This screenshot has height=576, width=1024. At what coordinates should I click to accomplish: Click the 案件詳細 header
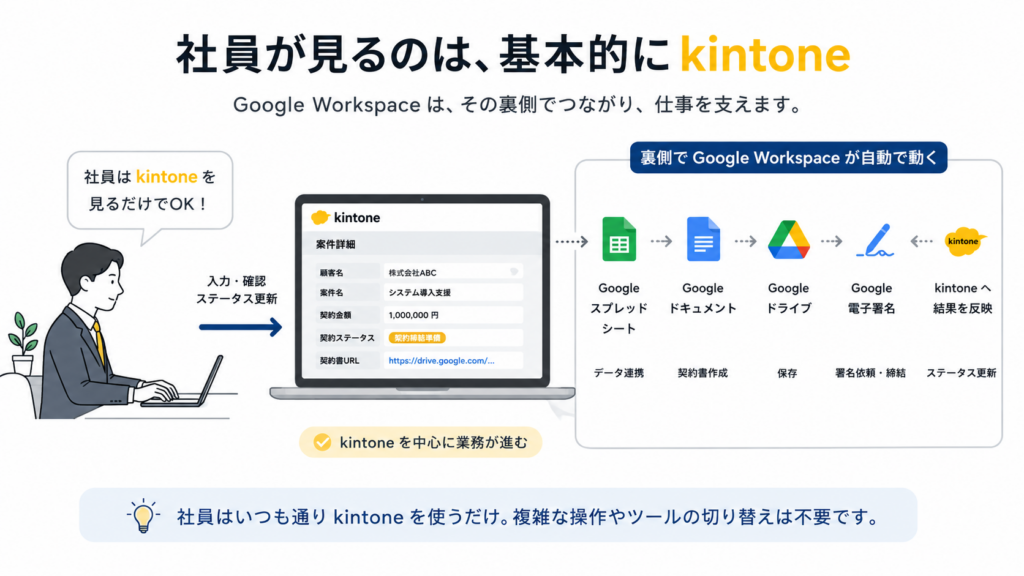click(336, 244)
